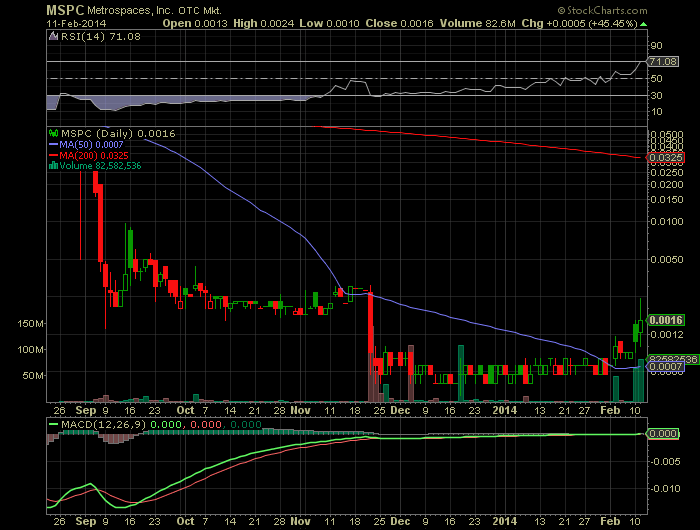Image resolution: width=700 pixels, height=530 pixels.
Task: Click the MSPC (Daily) 0.0016 legend
Action: tap(118, 134)
